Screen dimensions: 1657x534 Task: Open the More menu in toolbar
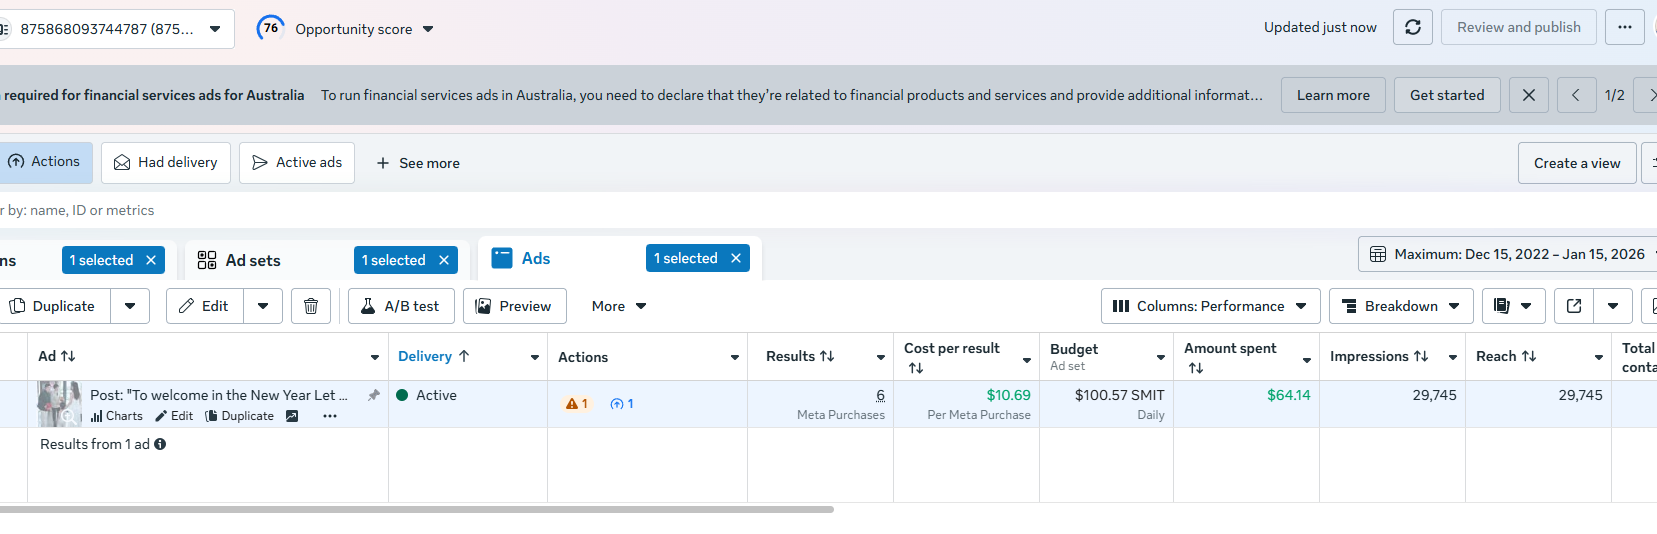(x=619, y=306)
